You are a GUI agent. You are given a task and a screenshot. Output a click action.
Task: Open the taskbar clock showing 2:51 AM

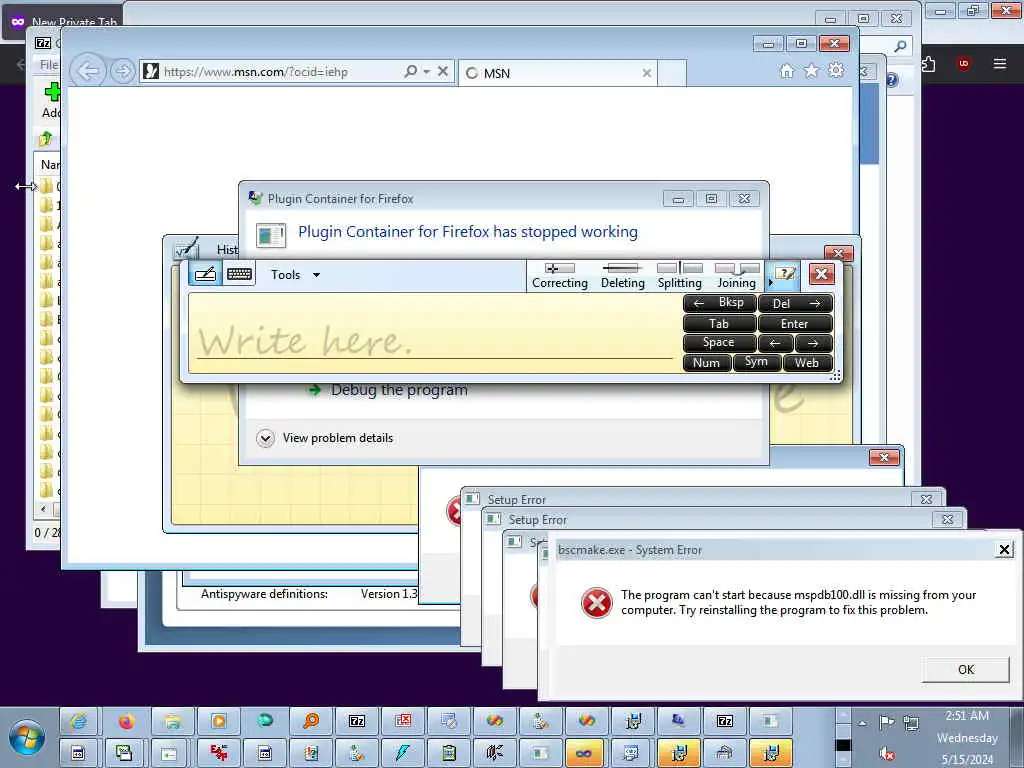click(967, 737)
